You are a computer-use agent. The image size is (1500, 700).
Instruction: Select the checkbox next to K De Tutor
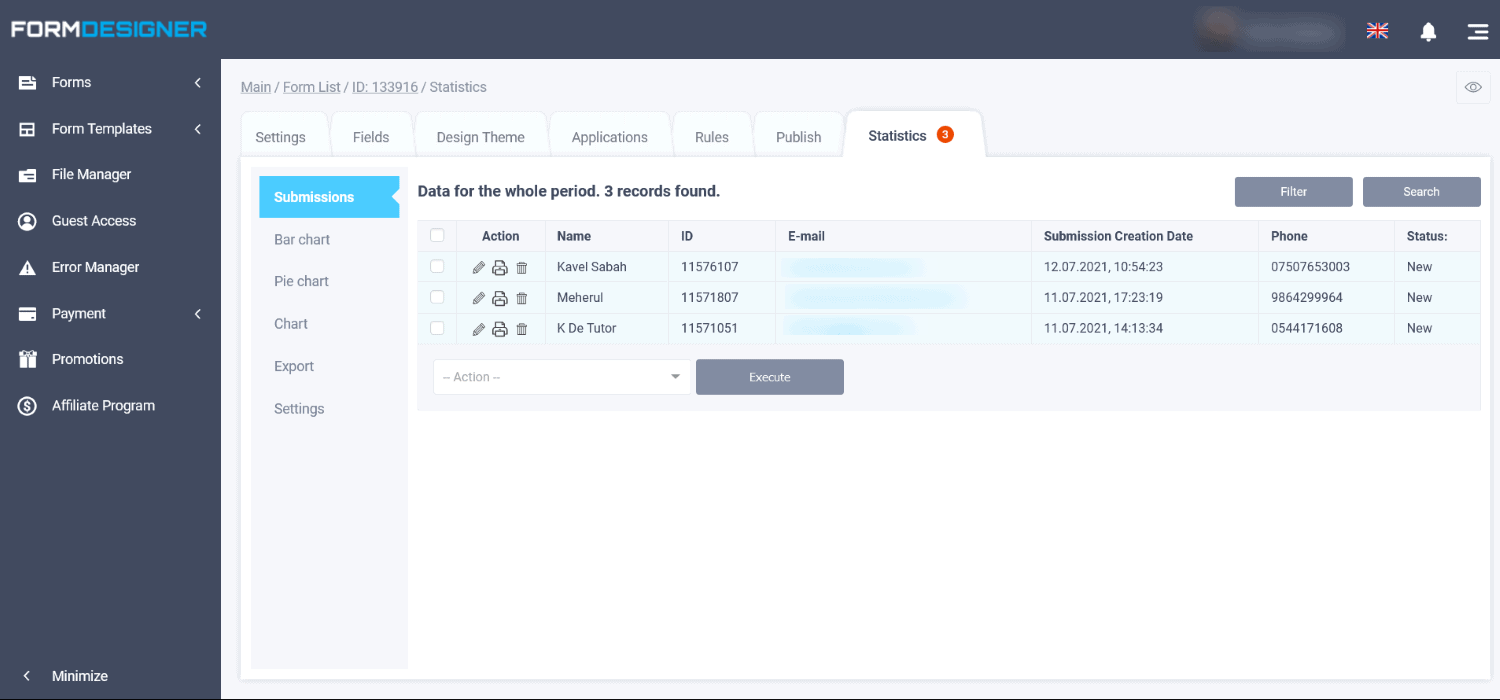[x=437, y=328]
